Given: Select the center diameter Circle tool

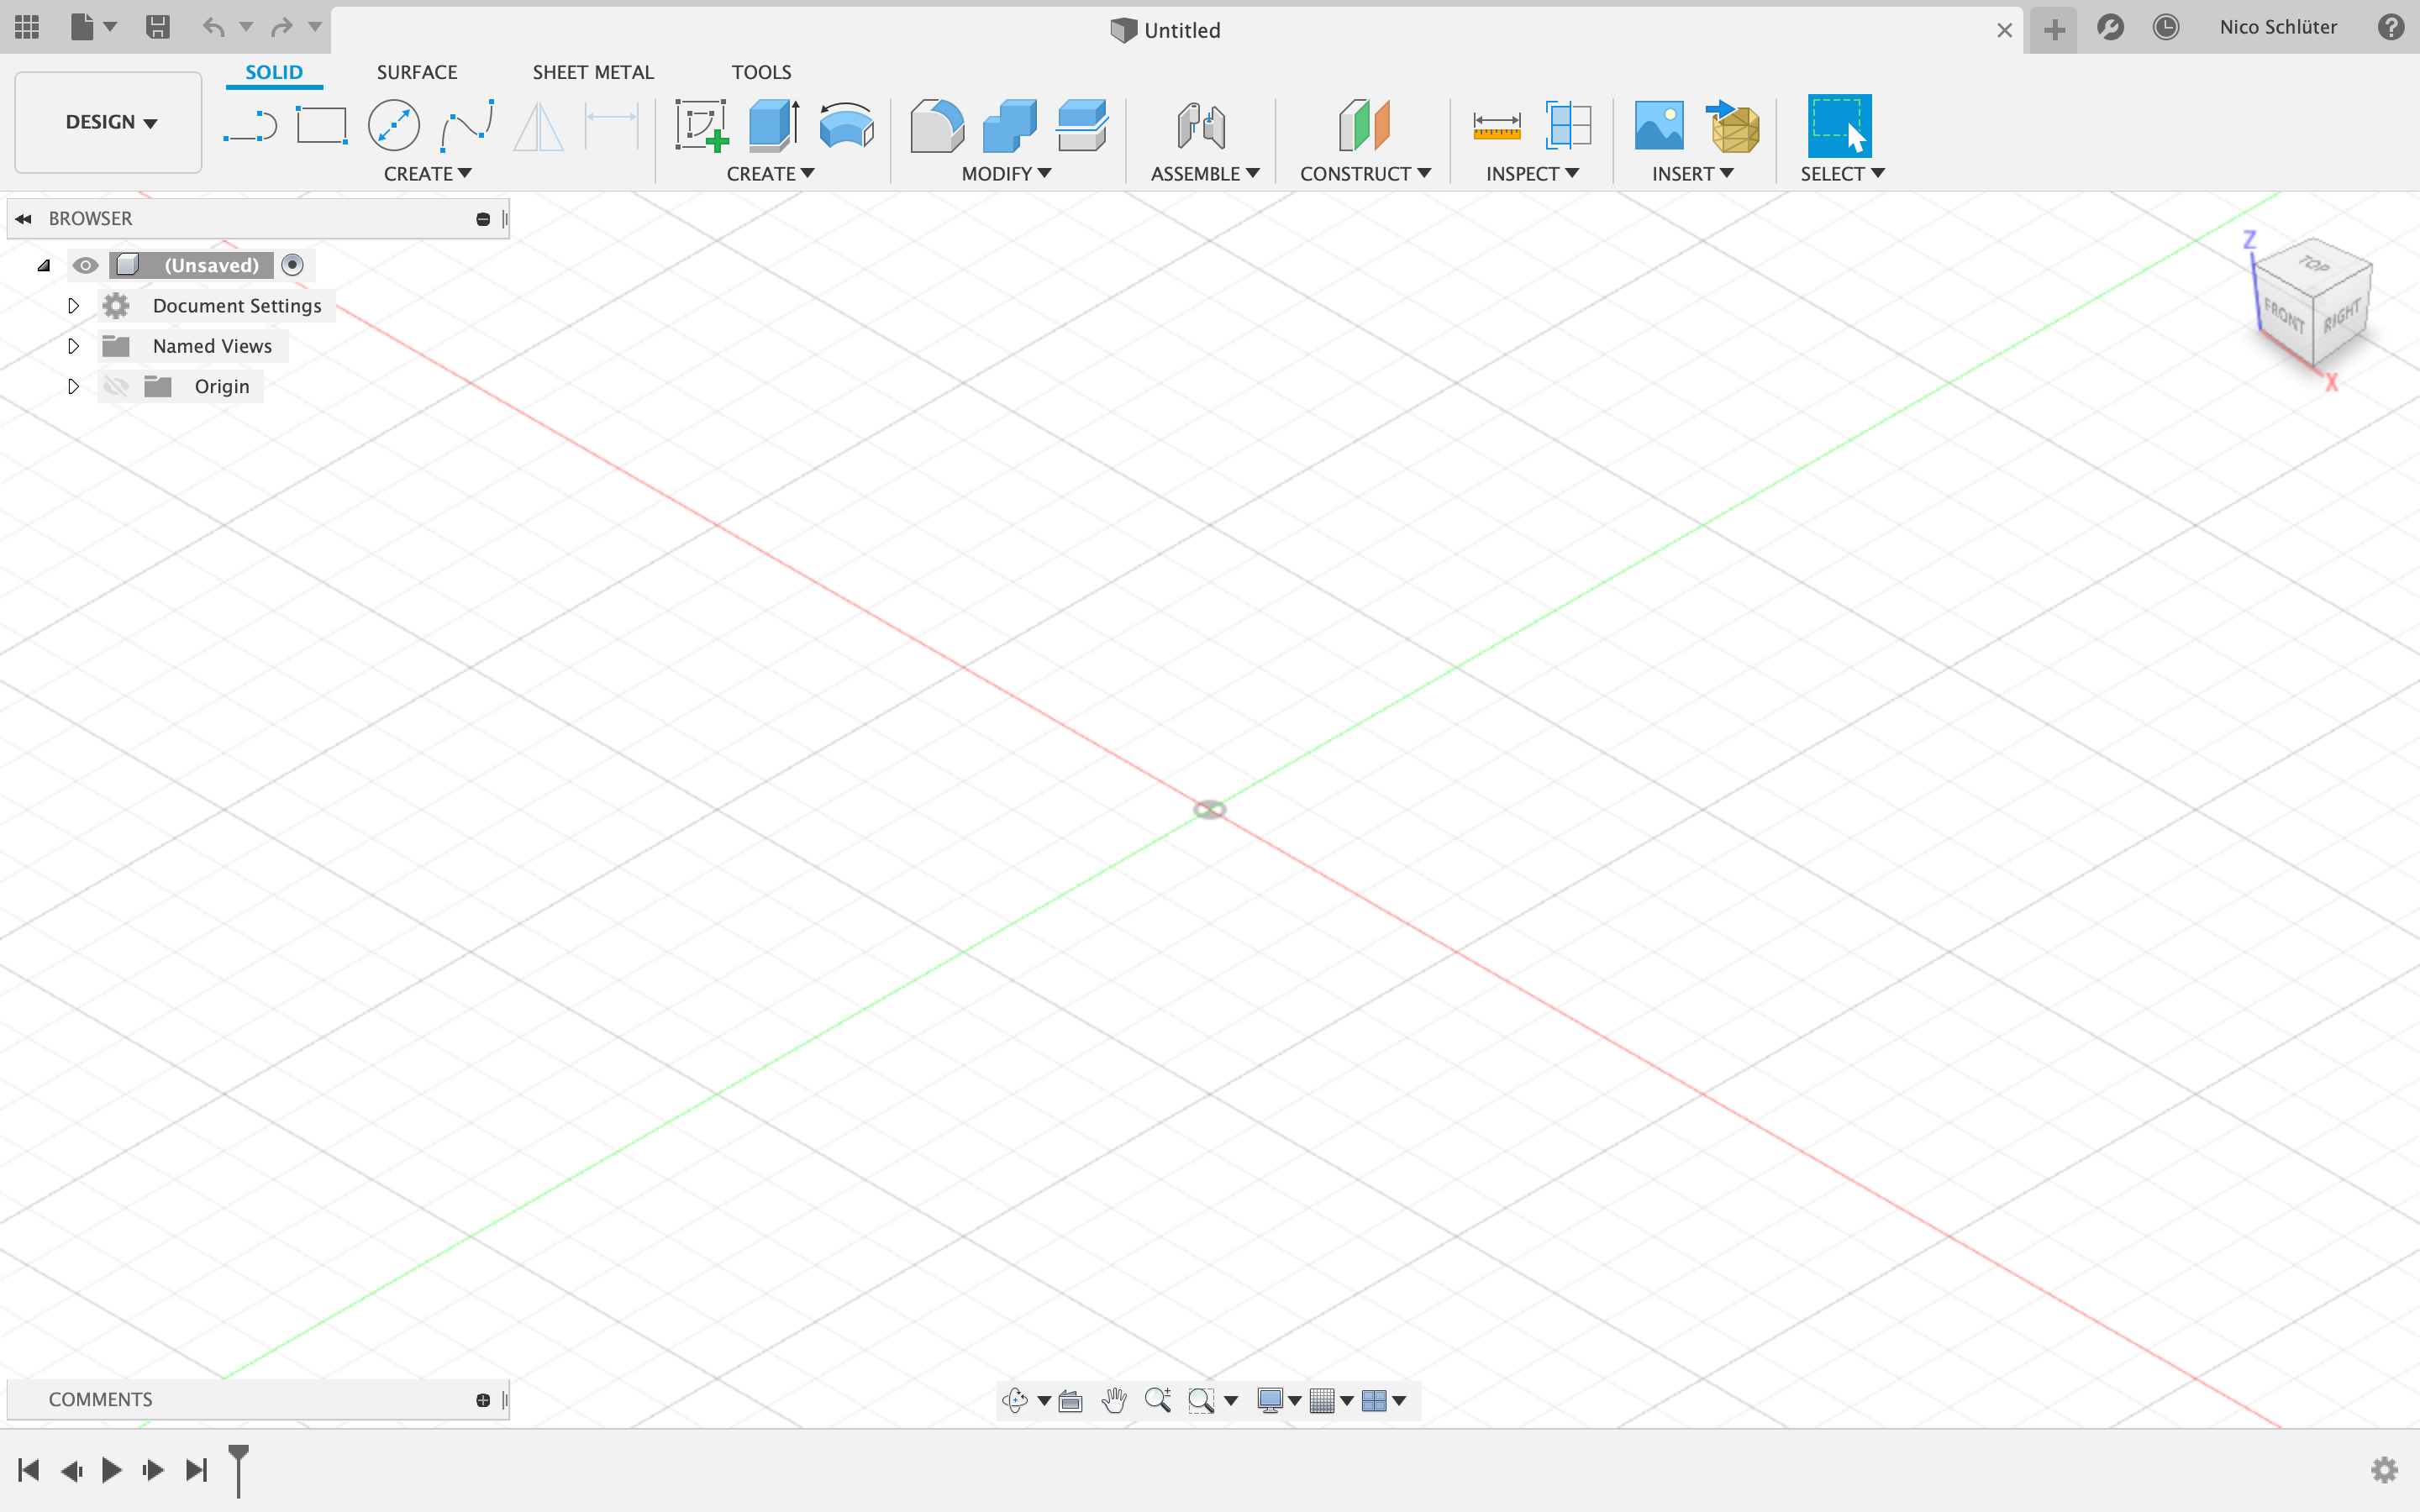Looking at the screenshot, I should [x=393, y=127].
